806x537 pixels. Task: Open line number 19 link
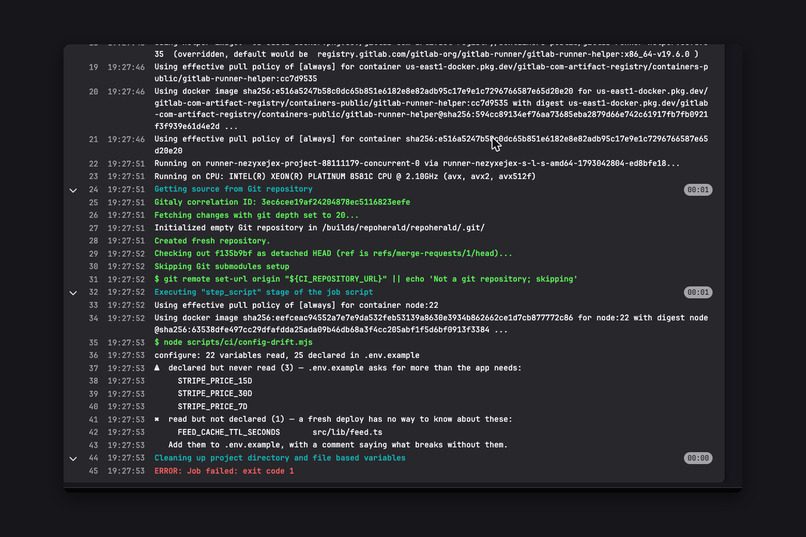(x=93, y=67)
